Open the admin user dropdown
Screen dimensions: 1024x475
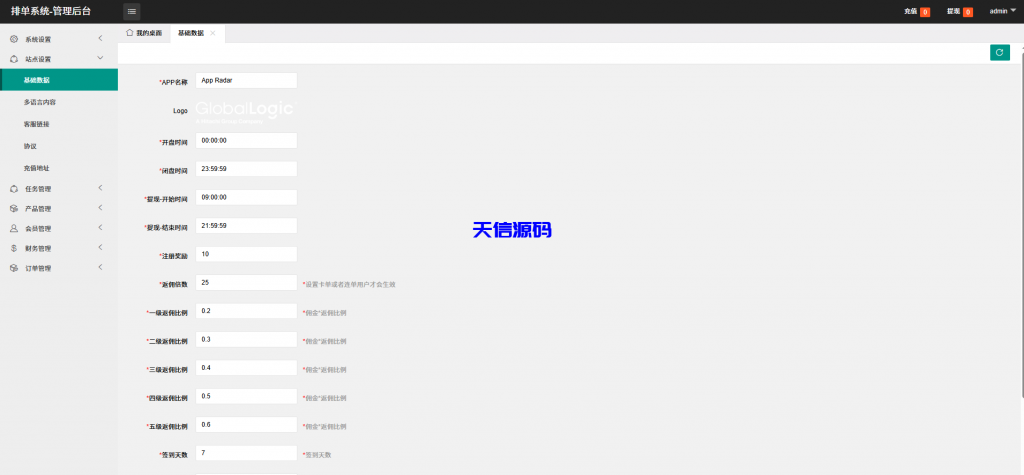(x=1002, y=11)
